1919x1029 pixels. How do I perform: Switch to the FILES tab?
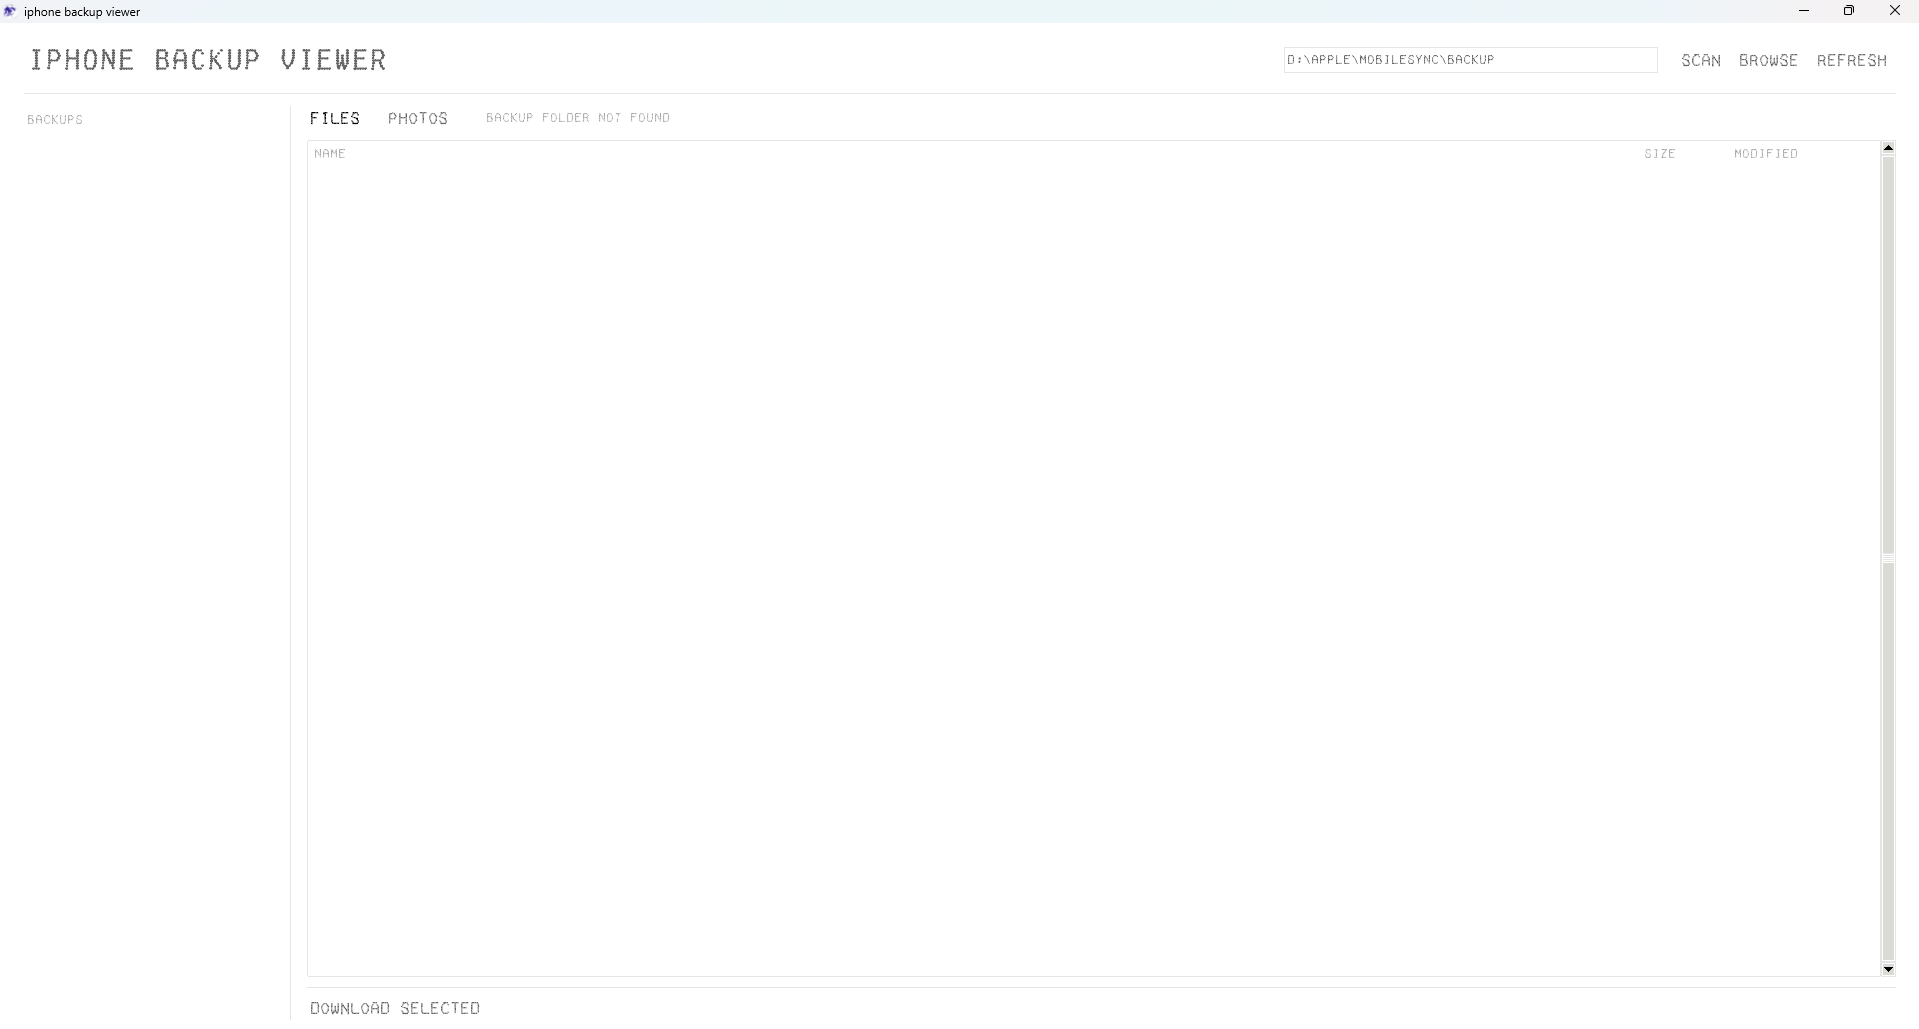coord(335,118)
